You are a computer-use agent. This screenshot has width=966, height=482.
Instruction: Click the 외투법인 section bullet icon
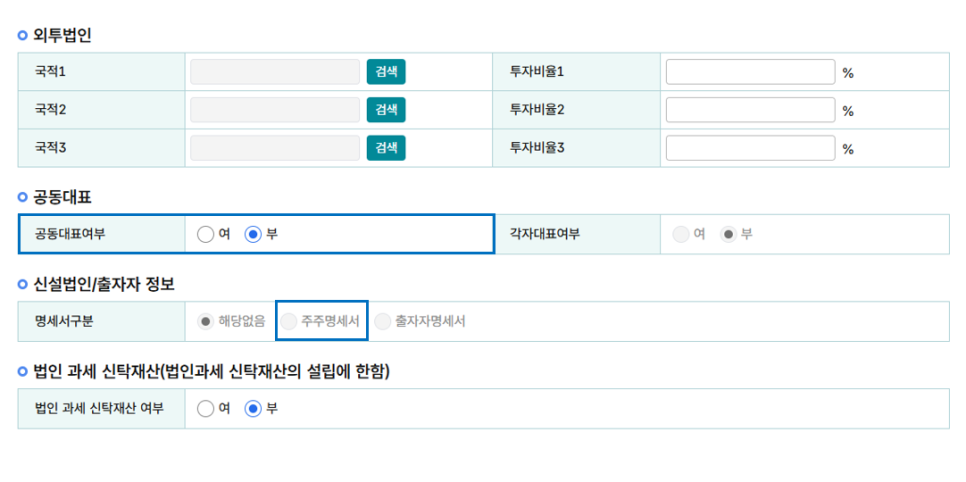tap(23, 36)
